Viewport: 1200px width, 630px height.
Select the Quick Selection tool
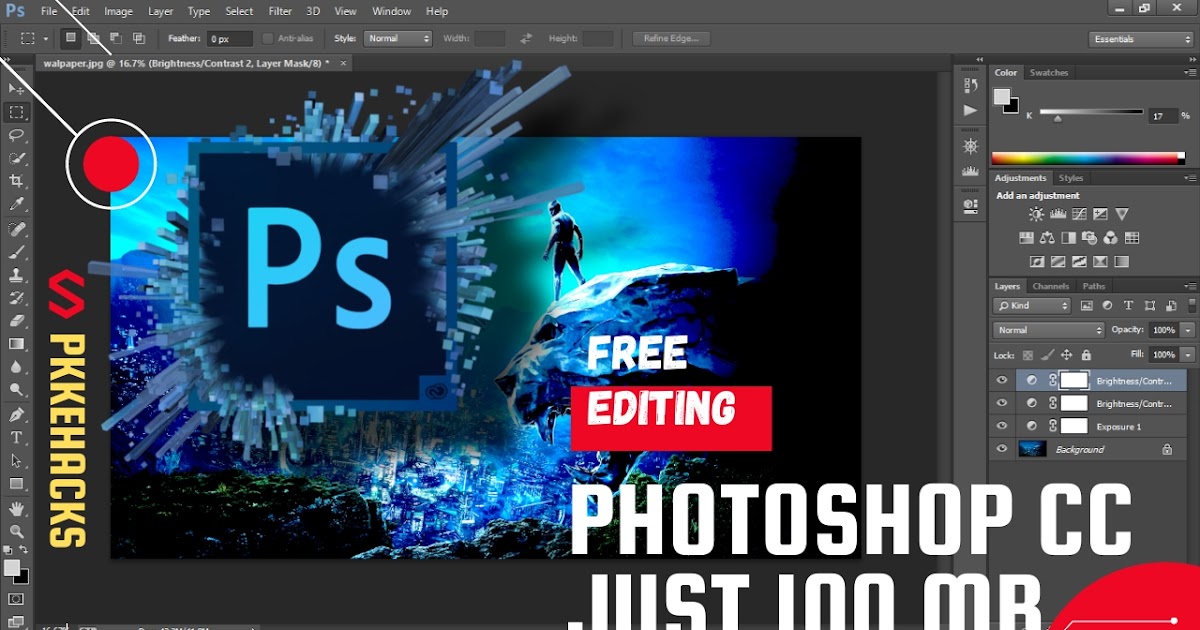(x=17, y=158)
